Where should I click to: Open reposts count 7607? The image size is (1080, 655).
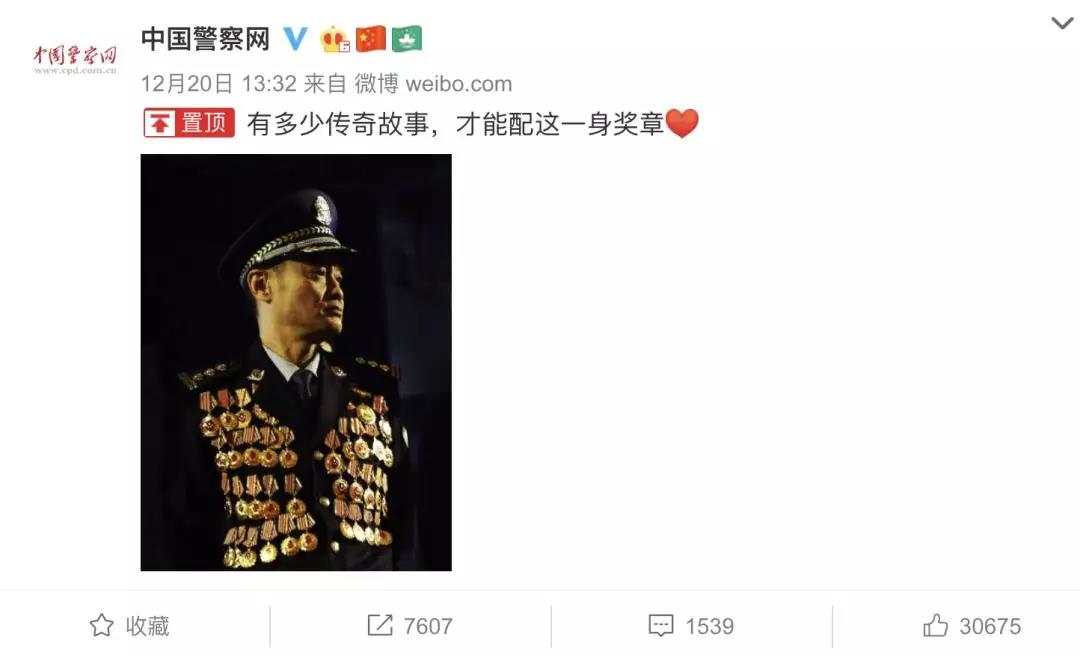coord(428,626)
